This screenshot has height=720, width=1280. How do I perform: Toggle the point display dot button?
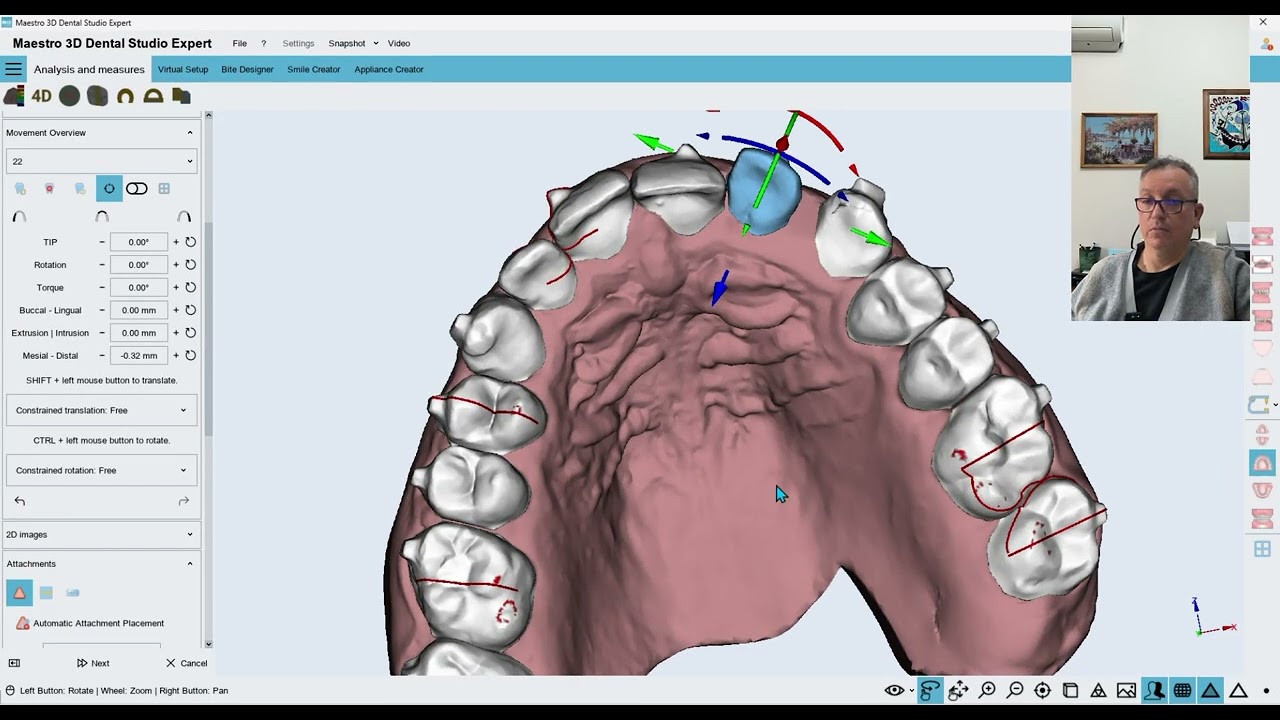(x=1266, y=690)
